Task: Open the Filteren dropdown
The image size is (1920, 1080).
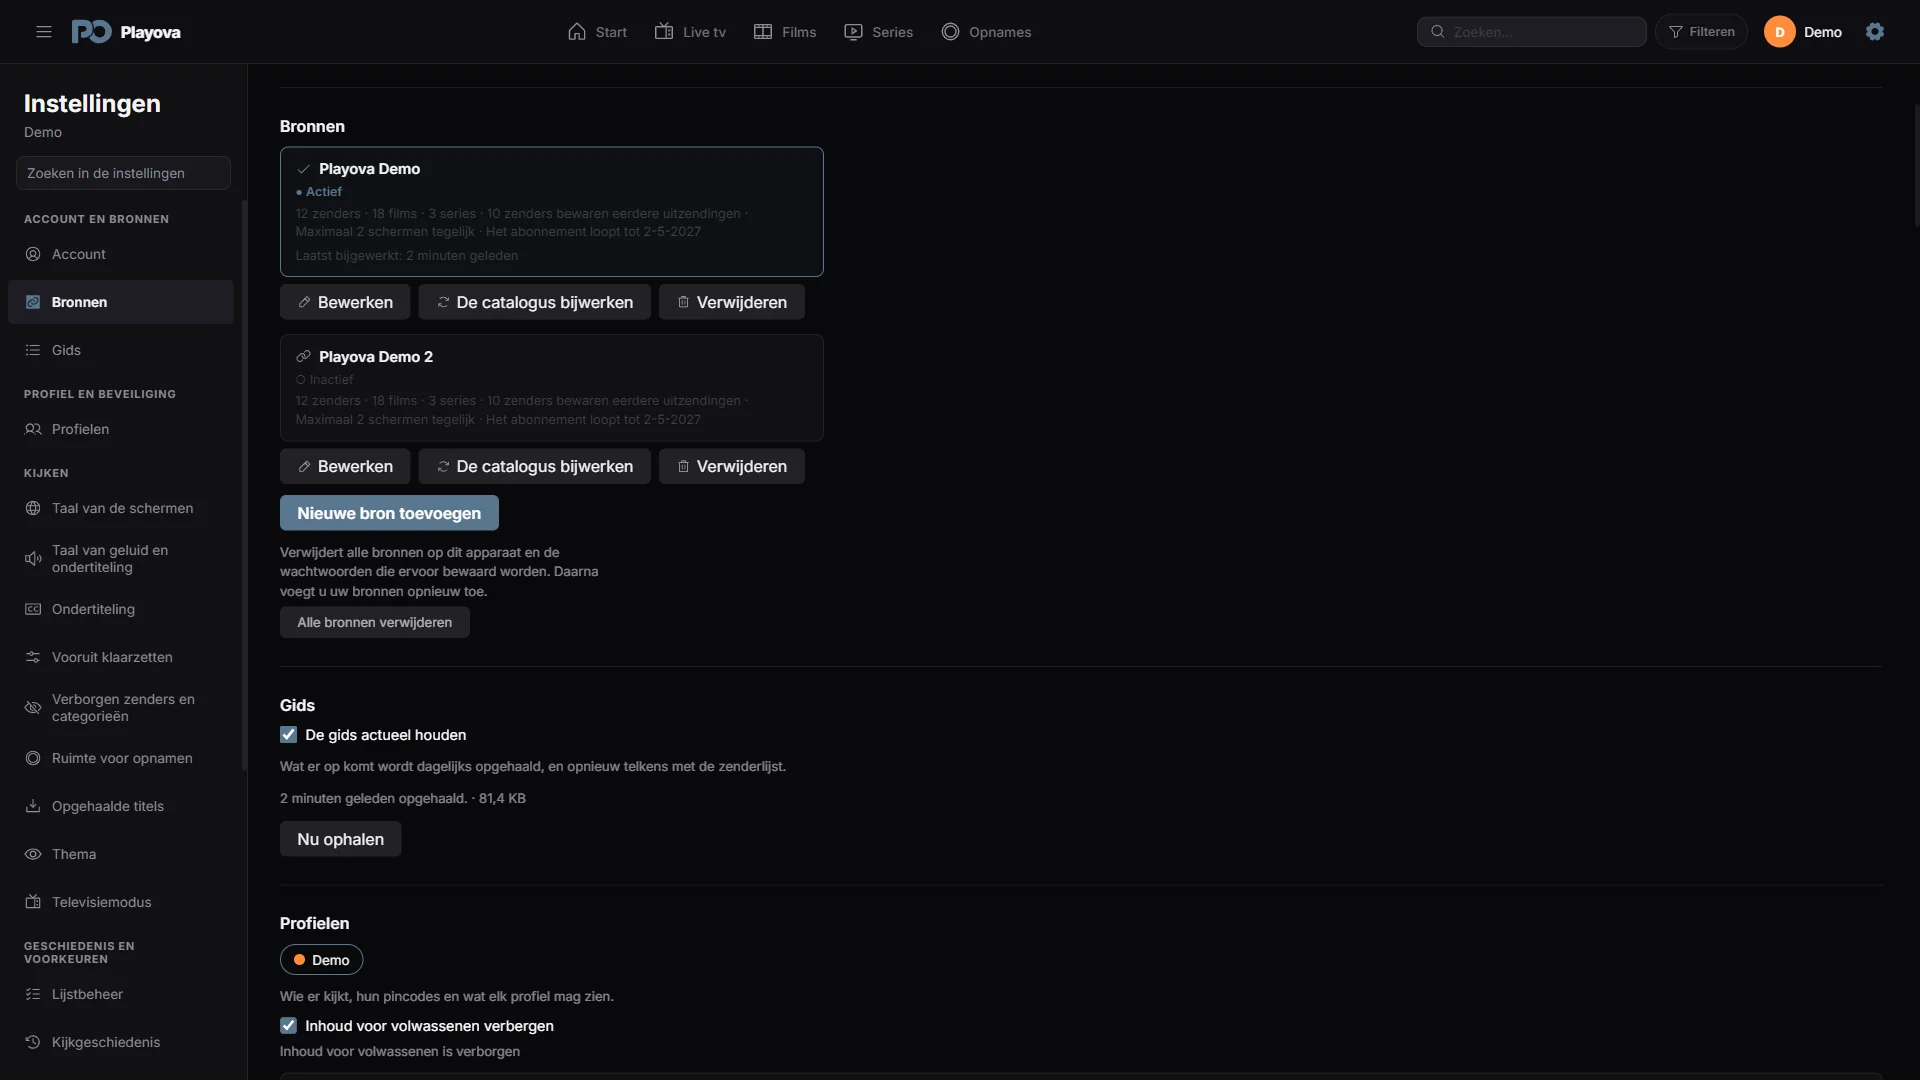Action: coord(1701,32)
